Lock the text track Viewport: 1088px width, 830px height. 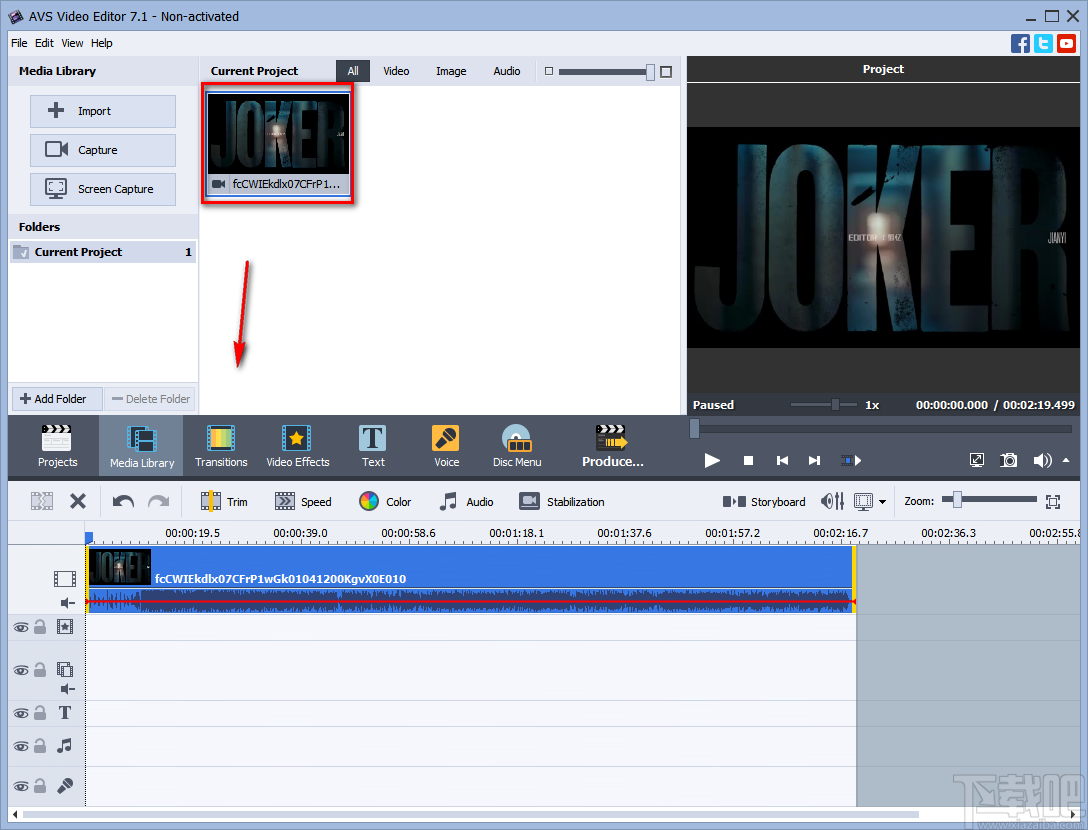[x=40, y=713]
